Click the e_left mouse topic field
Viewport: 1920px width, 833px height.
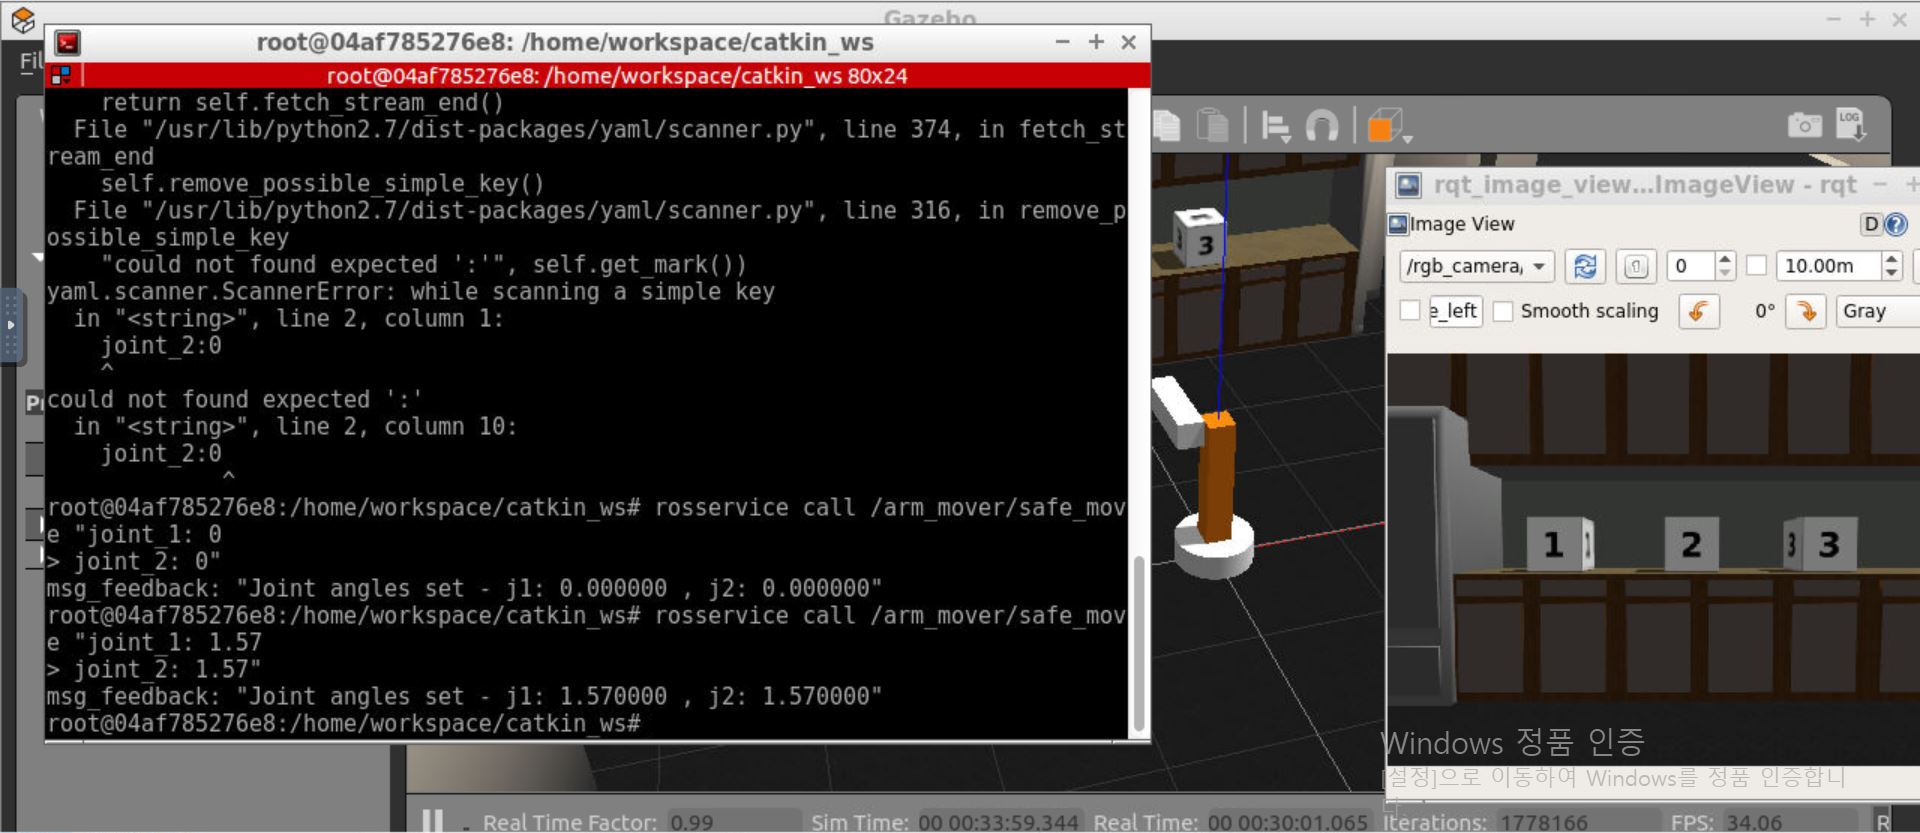click(x=1455, y=311)
